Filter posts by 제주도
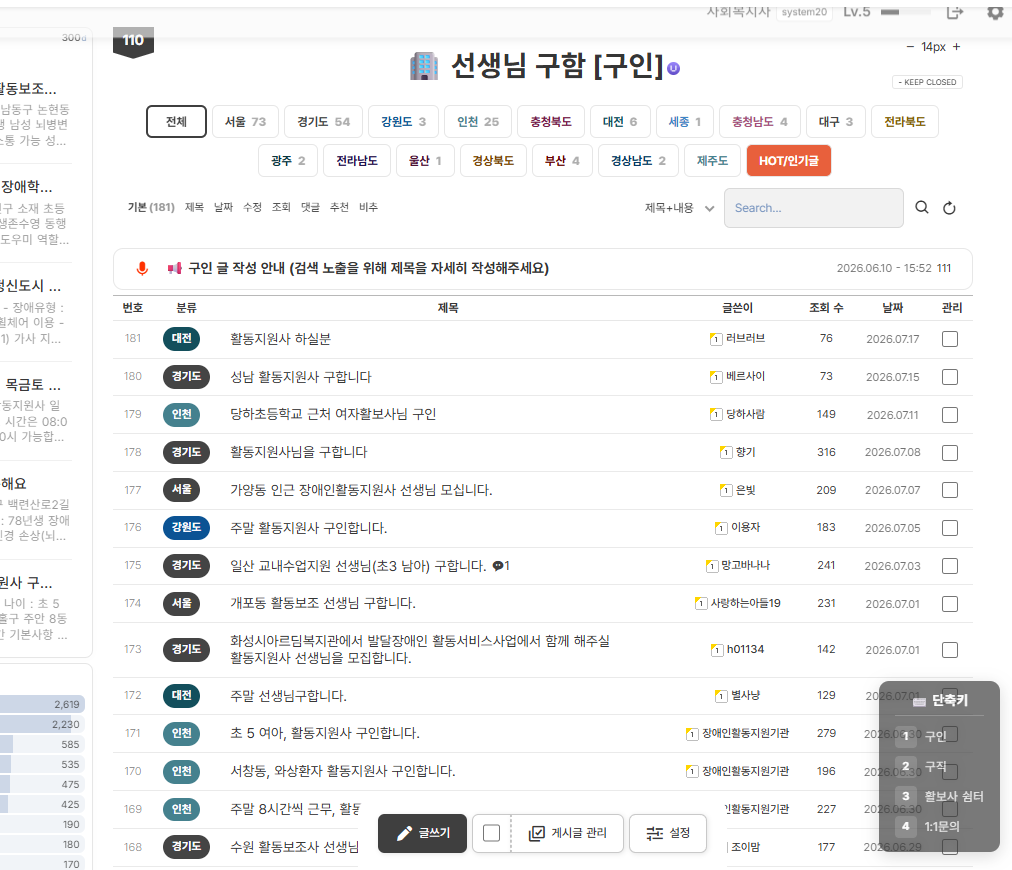The width and height of the screenshot is (1012, 870). (x=712, y=161)
